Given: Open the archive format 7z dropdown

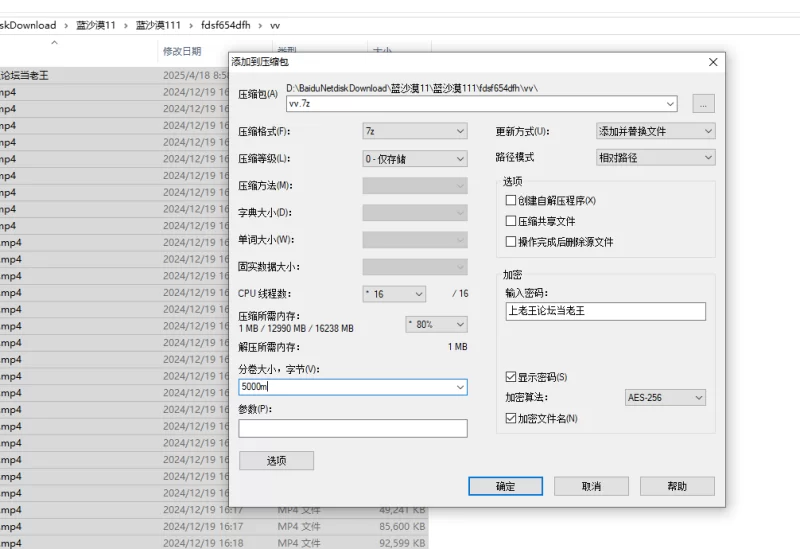Looking at the screenshot, I should [415, 131].
